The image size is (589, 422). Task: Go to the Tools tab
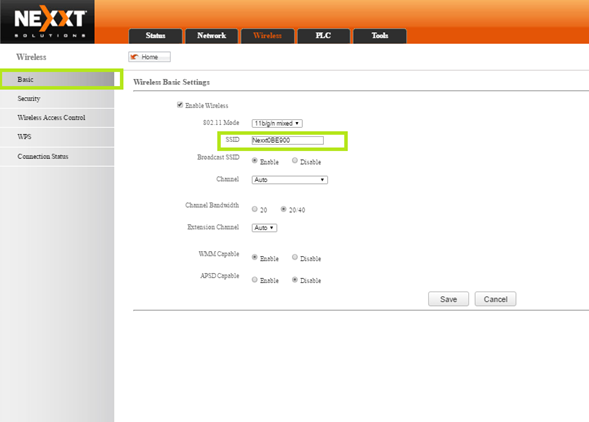point(380,36)
